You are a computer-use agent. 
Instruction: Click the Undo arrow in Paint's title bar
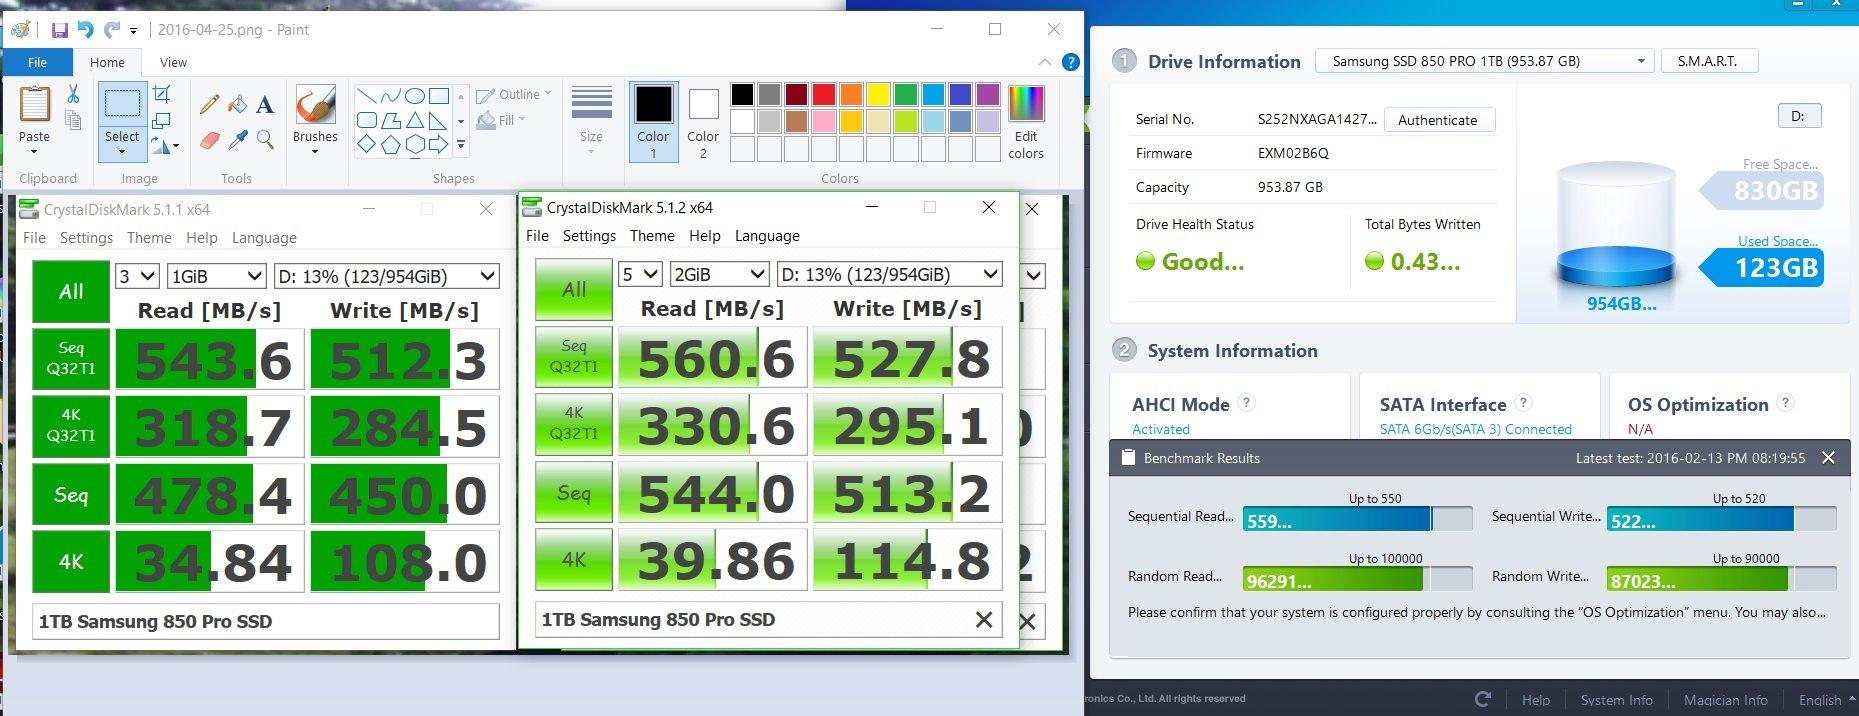[x=86, y=30]
